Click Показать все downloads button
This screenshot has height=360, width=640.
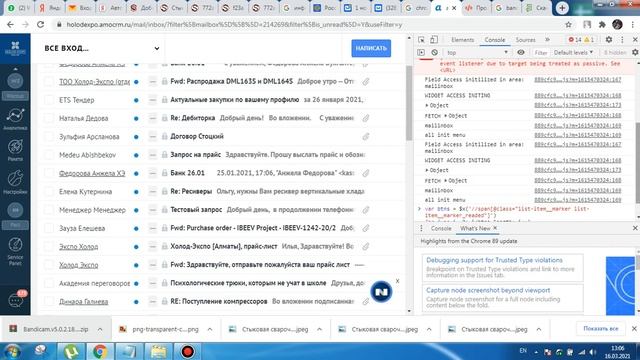pyautogui.click(x=600, y=329)
